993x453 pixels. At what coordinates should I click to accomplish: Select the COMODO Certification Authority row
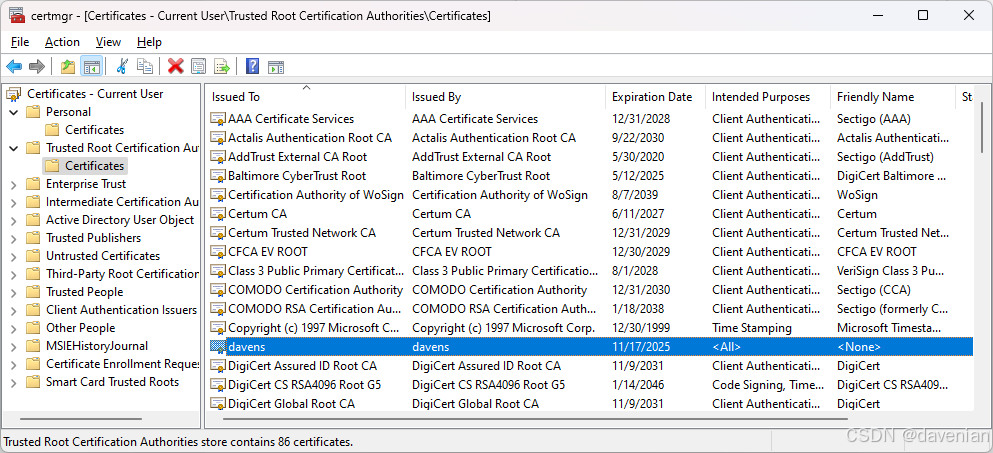click(x=590, y=290)
